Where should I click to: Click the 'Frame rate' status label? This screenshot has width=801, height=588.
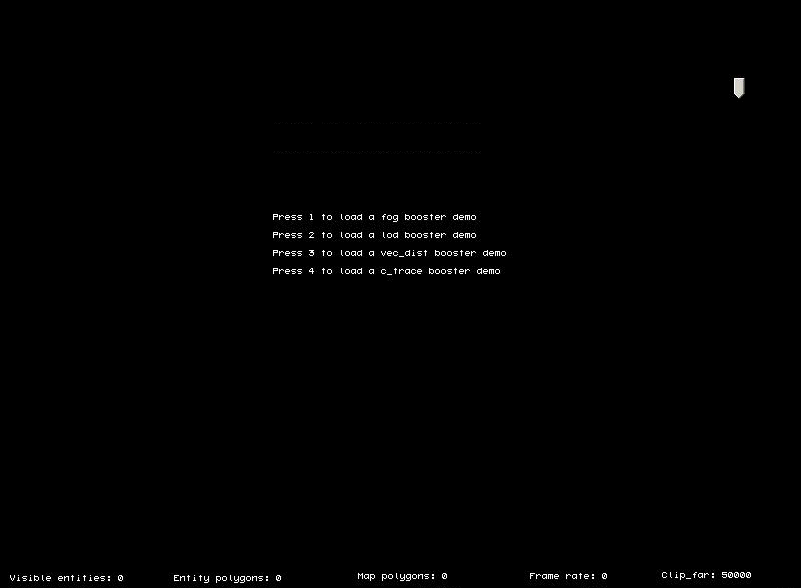point(562,576)
